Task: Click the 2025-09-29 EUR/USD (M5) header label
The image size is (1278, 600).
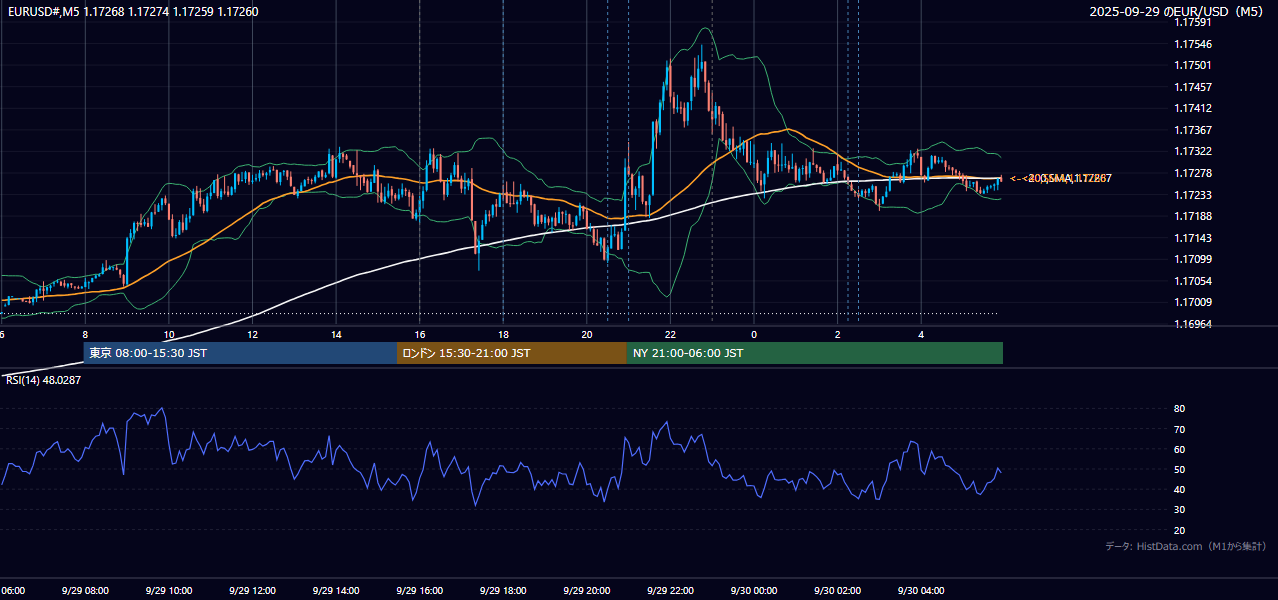Action: click(x=1174, y=12)
